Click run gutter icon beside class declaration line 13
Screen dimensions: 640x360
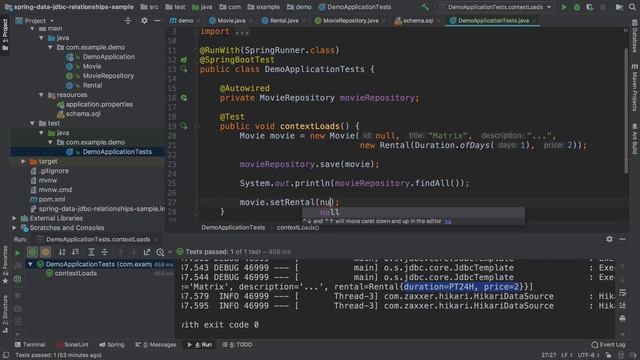click(184, 69)
